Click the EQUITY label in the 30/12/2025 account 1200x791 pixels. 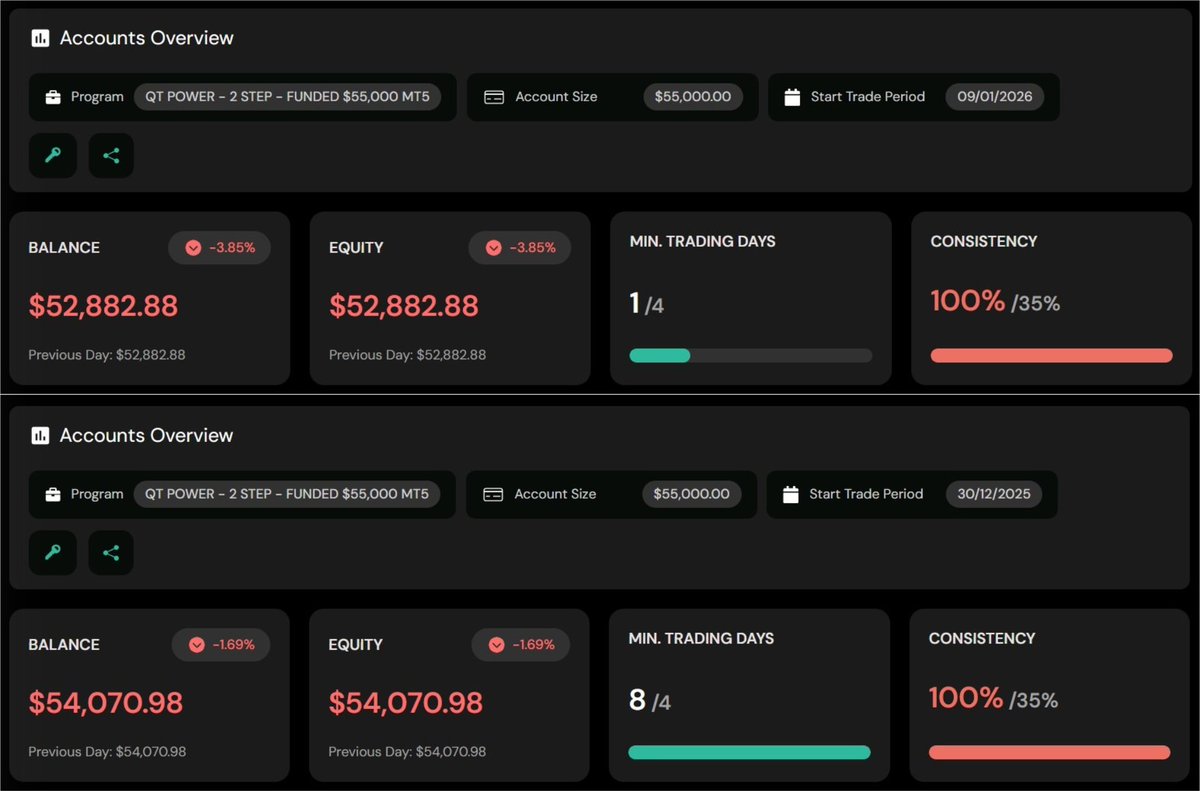point(356,645)
